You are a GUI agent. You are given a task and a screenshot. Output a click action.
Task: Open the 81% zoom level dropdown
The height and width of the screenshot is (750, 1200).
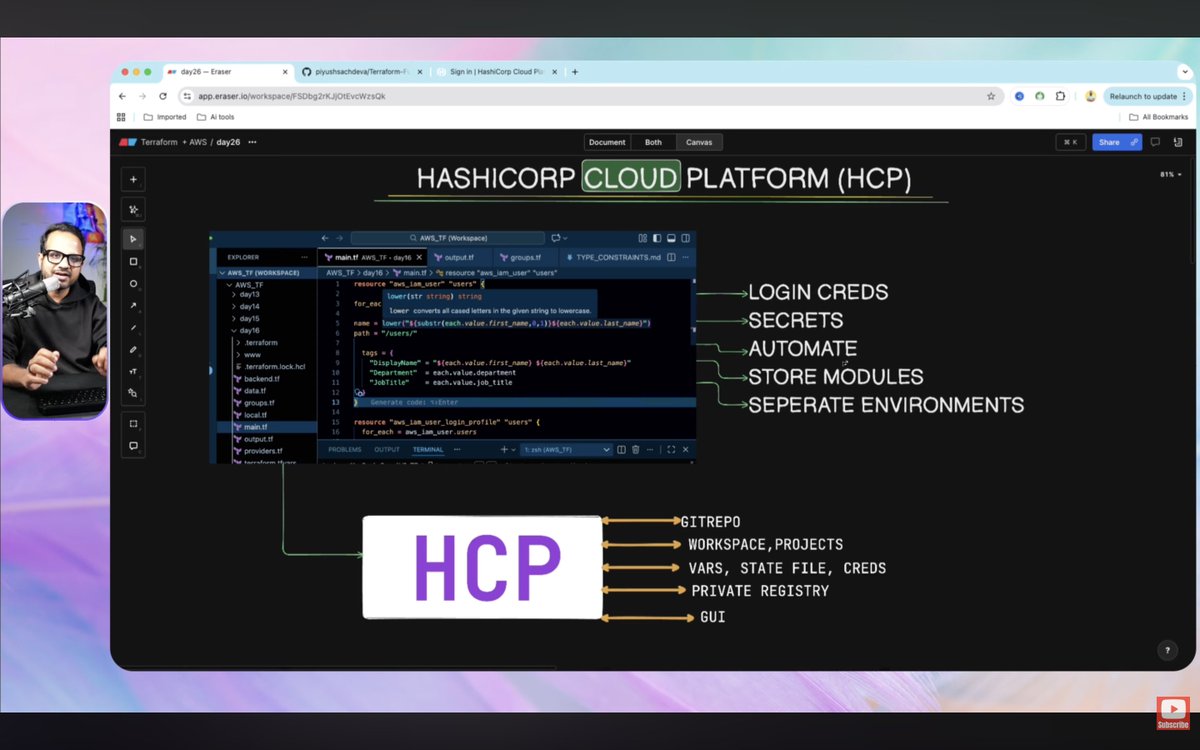pos(1170,174)
